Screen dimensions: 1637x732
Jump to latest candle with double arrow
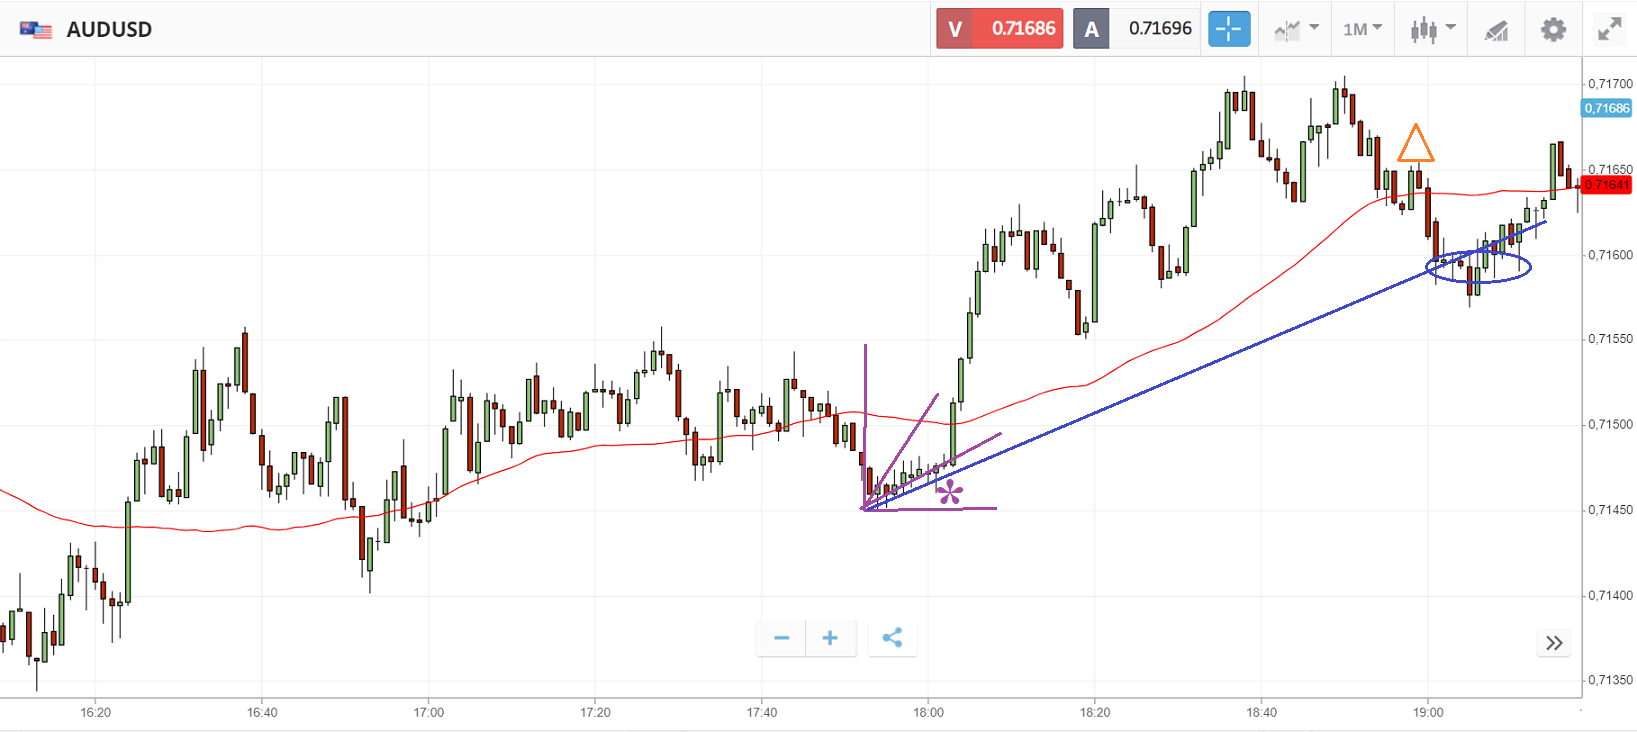tap(1553, 643)
